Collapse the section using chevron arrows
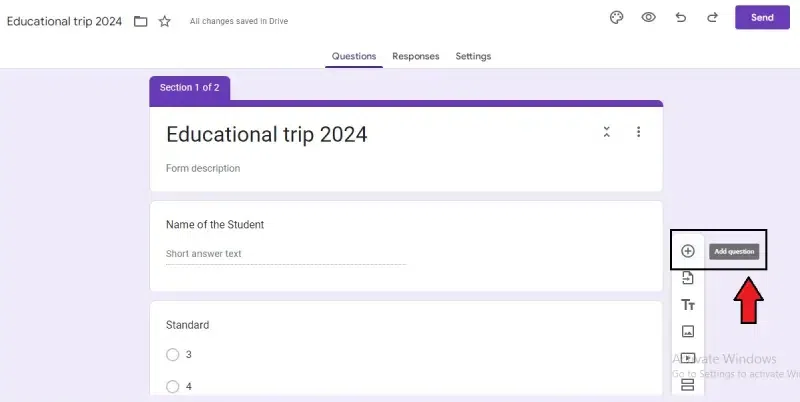 (606, 132)
